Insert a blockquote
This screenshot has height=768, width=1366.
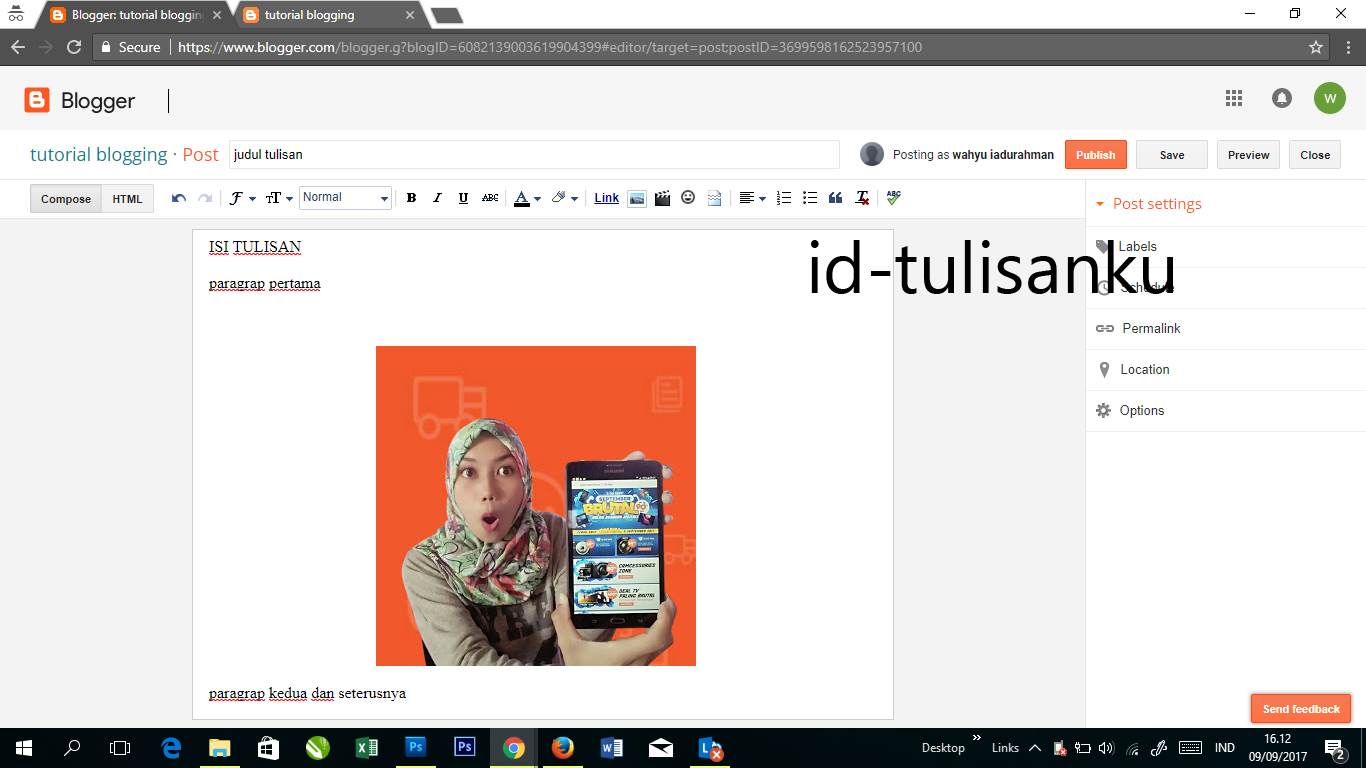tap(835, 197)
